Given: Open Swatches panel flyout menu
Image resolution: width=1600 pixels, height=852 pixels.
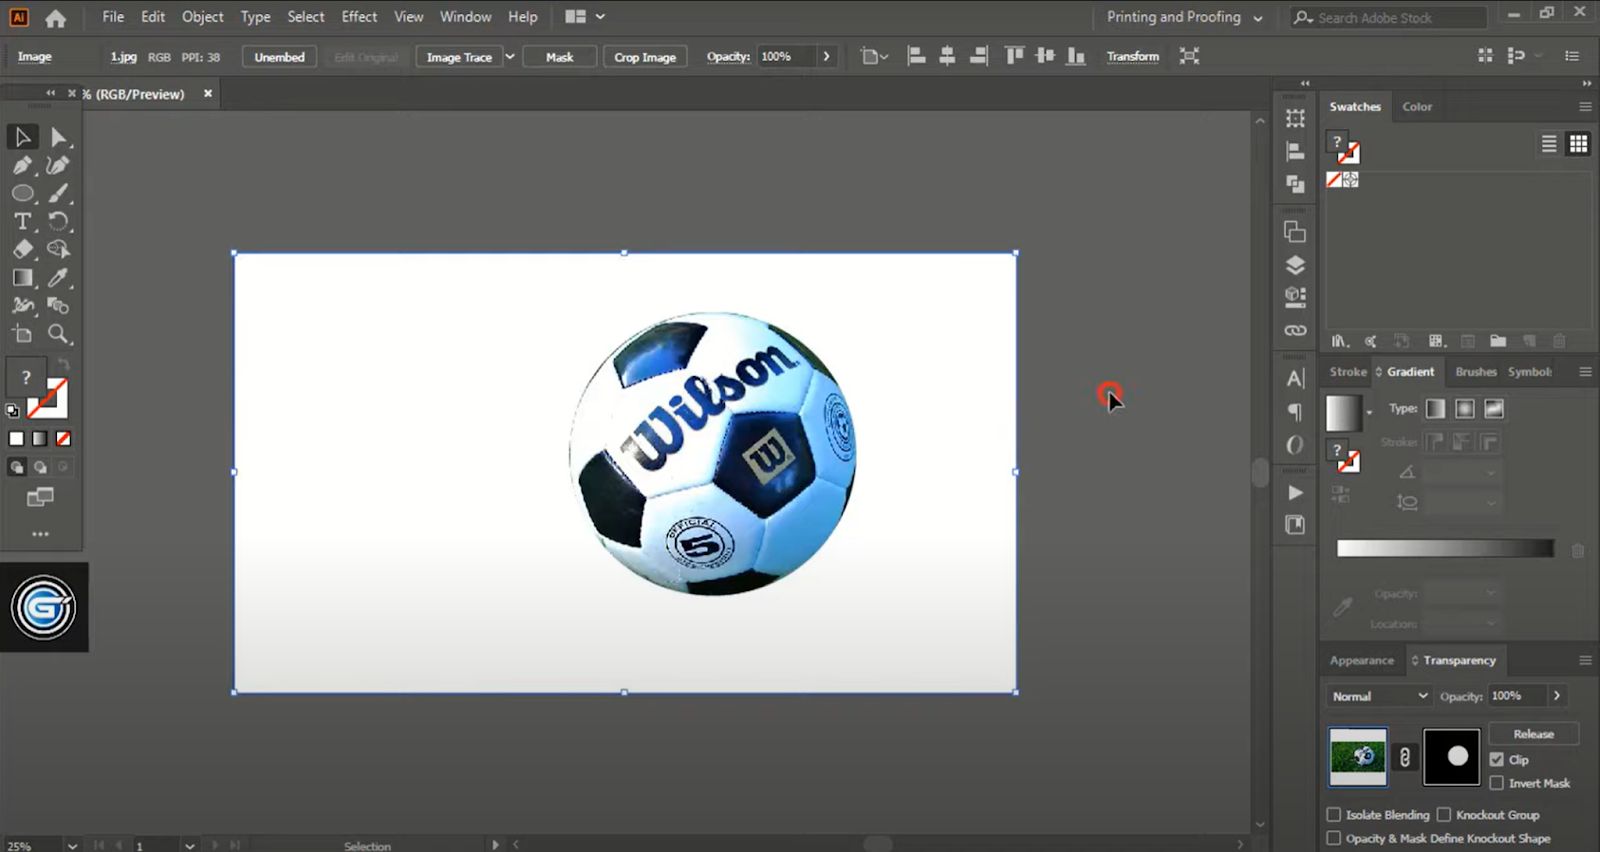Looking at the screenshot, I should [x=1585, y=107].
